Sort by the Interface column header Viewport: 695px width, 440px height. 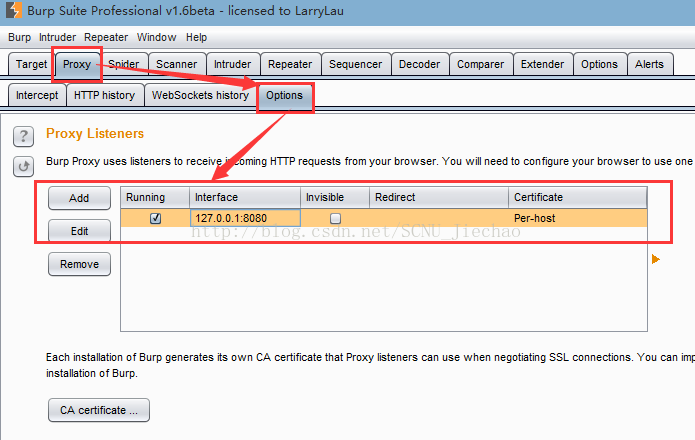tap(245, 197)
